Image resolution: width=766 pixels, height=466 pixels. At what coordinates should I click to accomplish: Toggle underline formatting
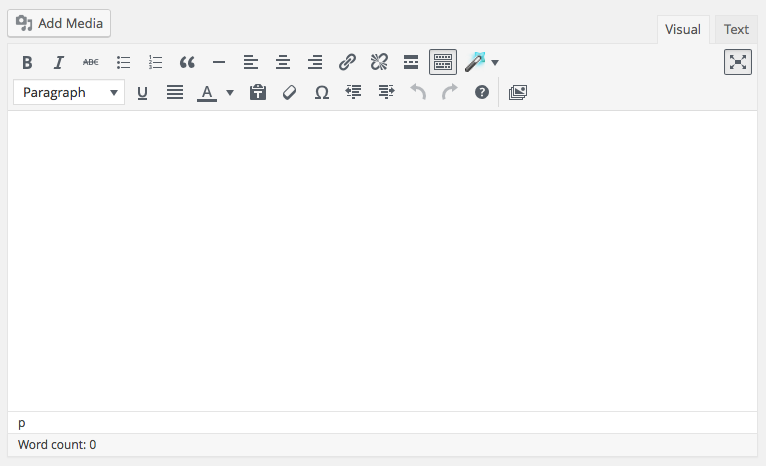click(x=142, y=92)
